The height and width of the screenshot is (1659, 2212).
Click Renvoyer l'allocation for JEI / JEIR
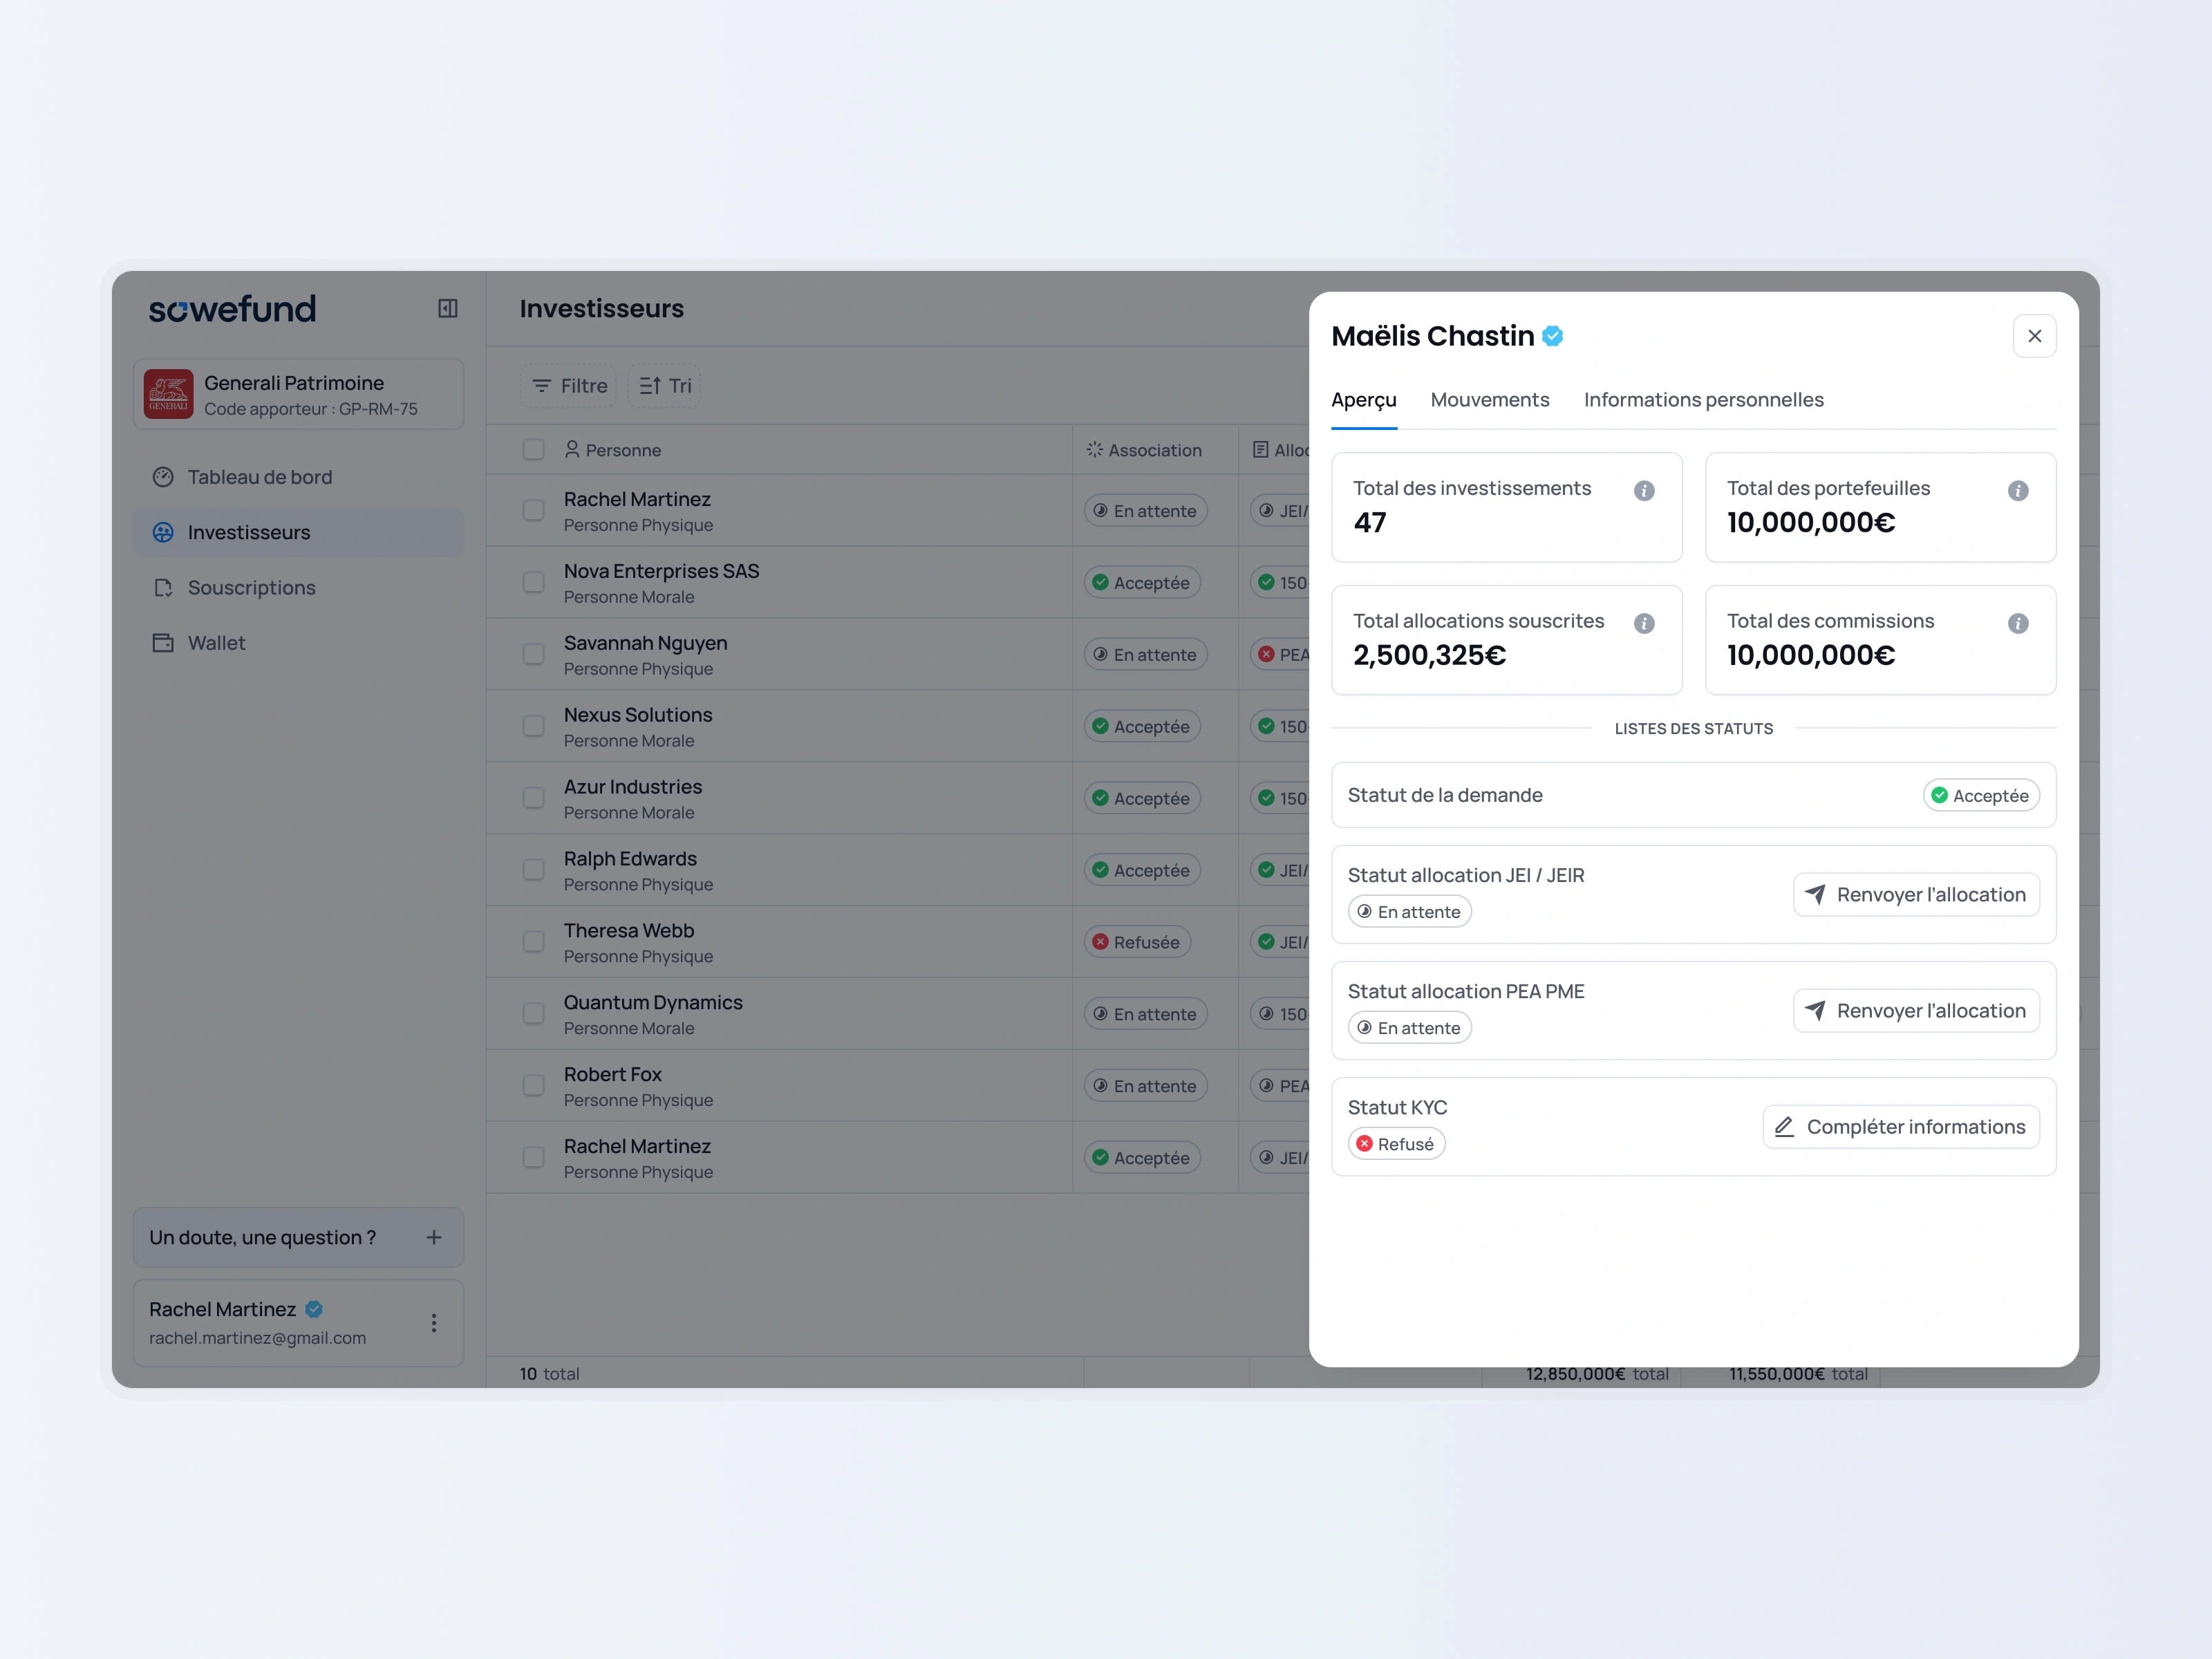pyautogui.click(x=1915, y=895)
